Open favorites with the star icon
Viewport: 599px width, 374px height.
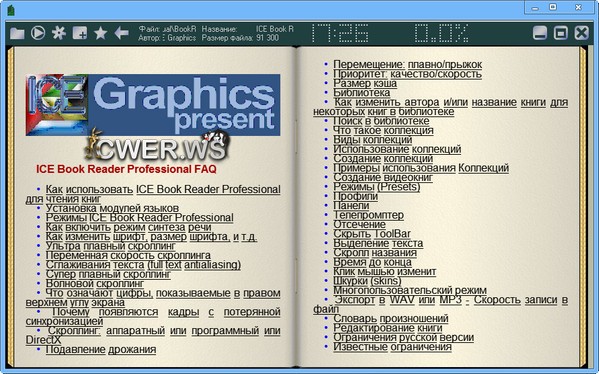[100, 33]
